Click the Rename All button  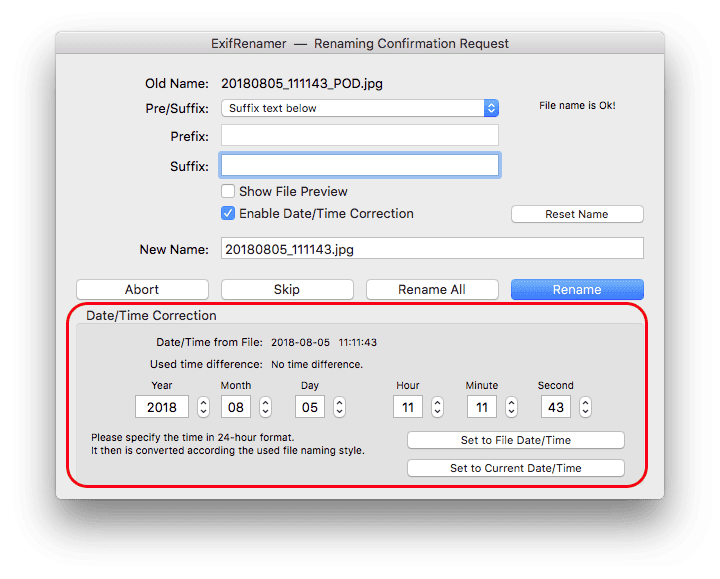[432, 290]
